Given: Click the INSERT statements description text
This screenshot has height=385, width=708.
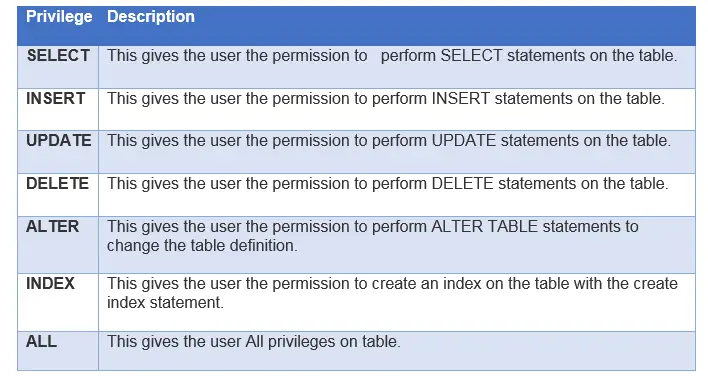Looking at the screenshot, I should coord(386,99).
